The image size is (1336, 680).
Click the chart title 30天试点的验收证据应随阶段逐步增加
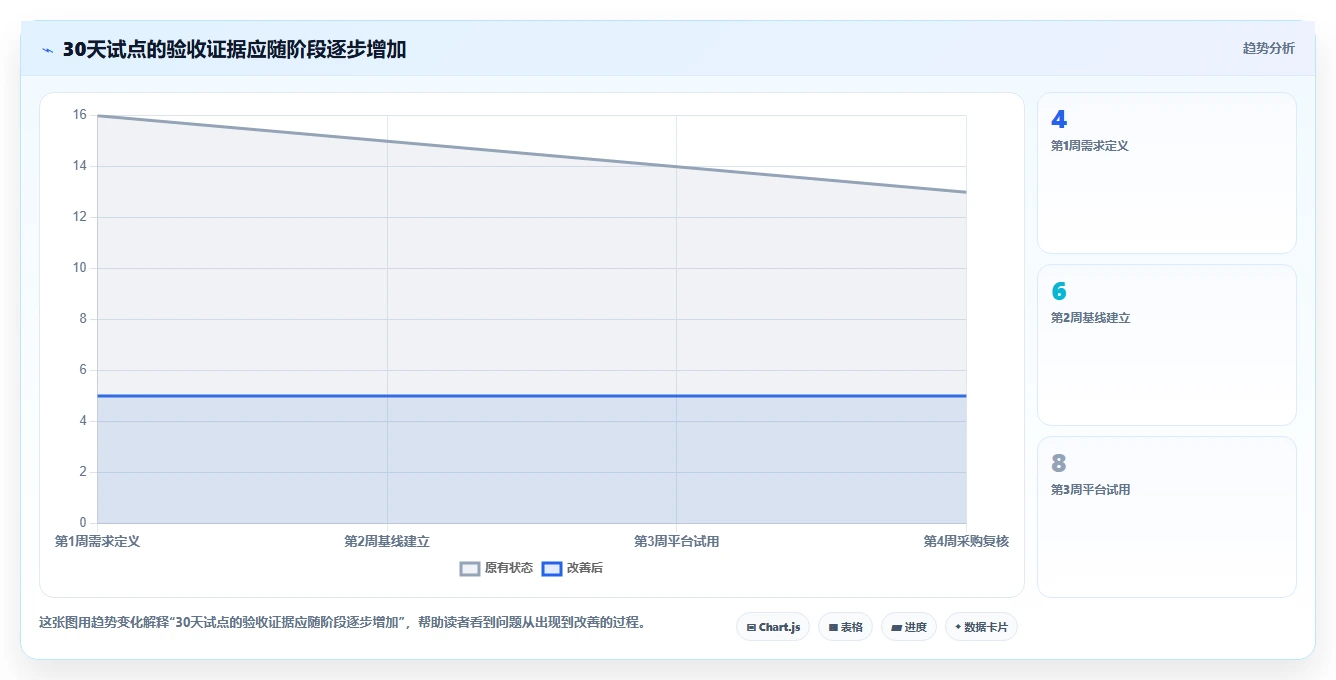[234, 49]
